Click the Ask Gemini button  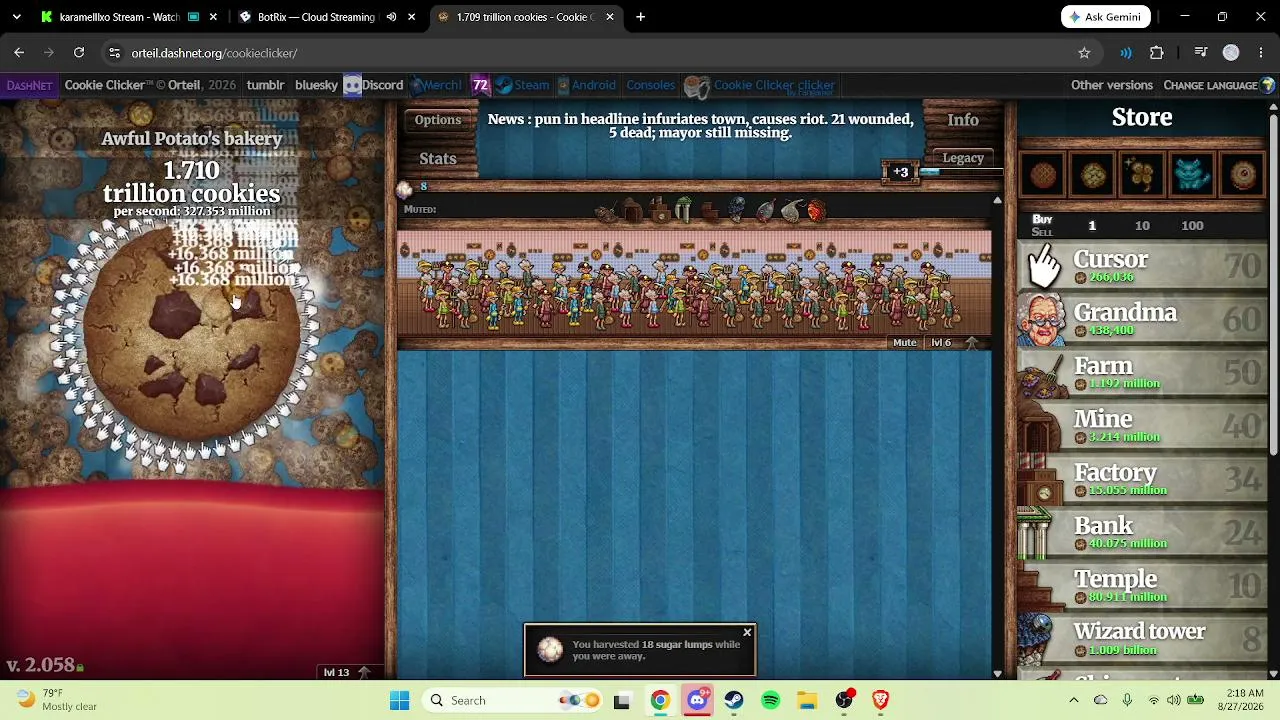click(x=1106, y=17)
